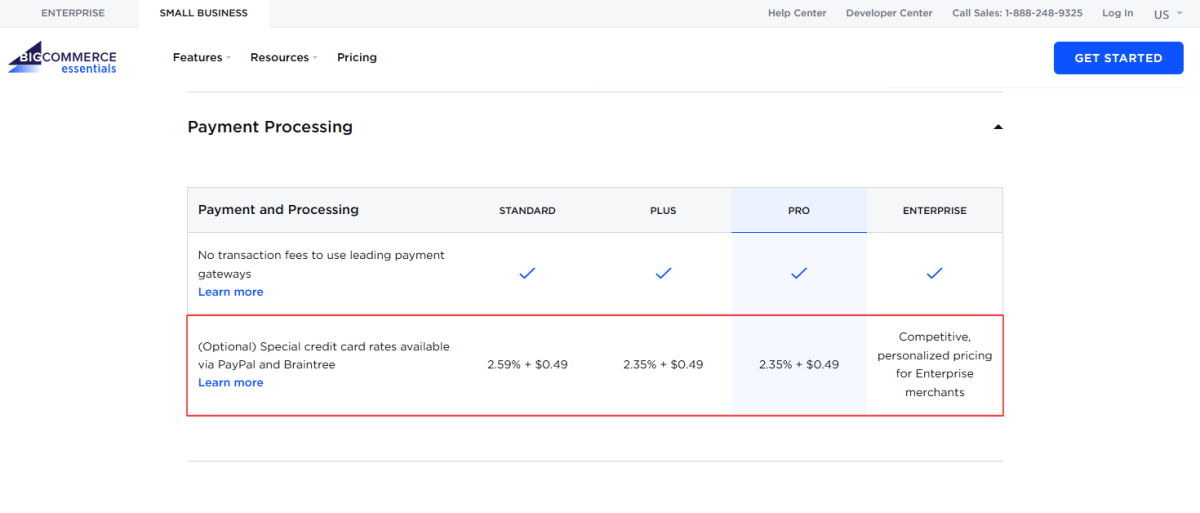Screen dimensions: 1200x513
Task: Select the Small Business tab
Action: pyautogui.click(x=204, y=13)
